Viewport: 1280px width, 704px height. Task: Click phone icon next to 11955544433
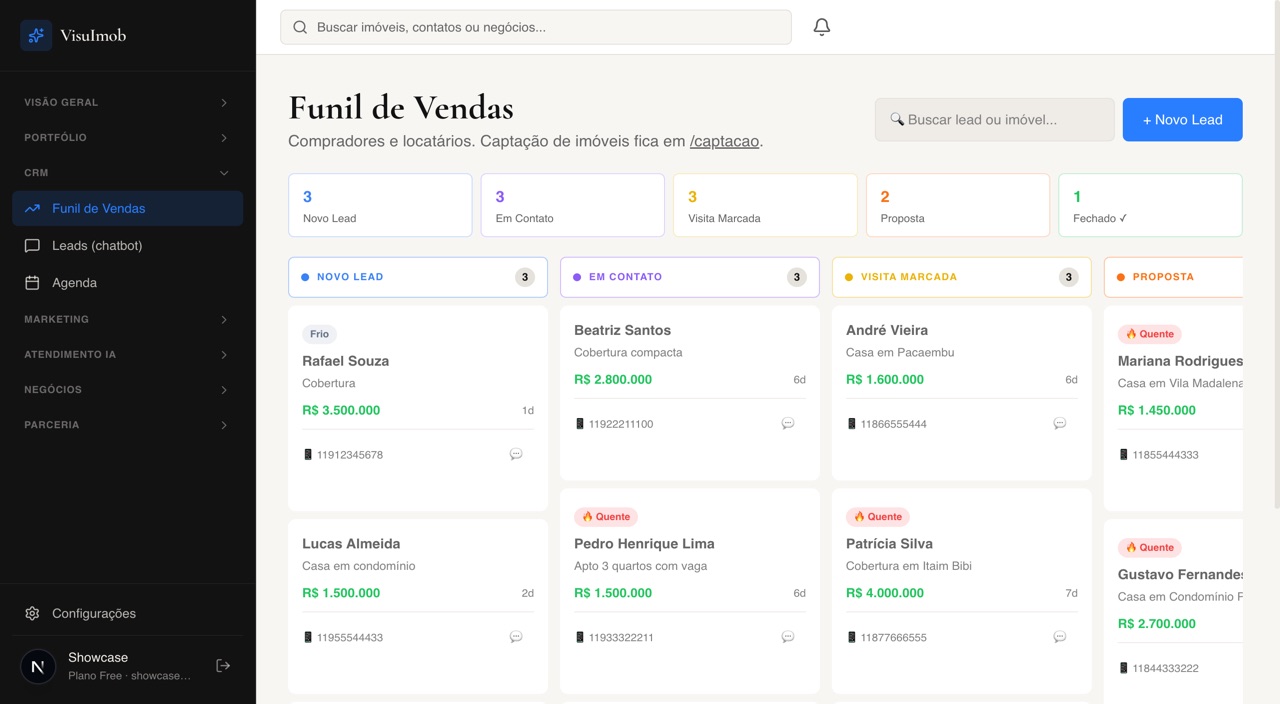308,638
